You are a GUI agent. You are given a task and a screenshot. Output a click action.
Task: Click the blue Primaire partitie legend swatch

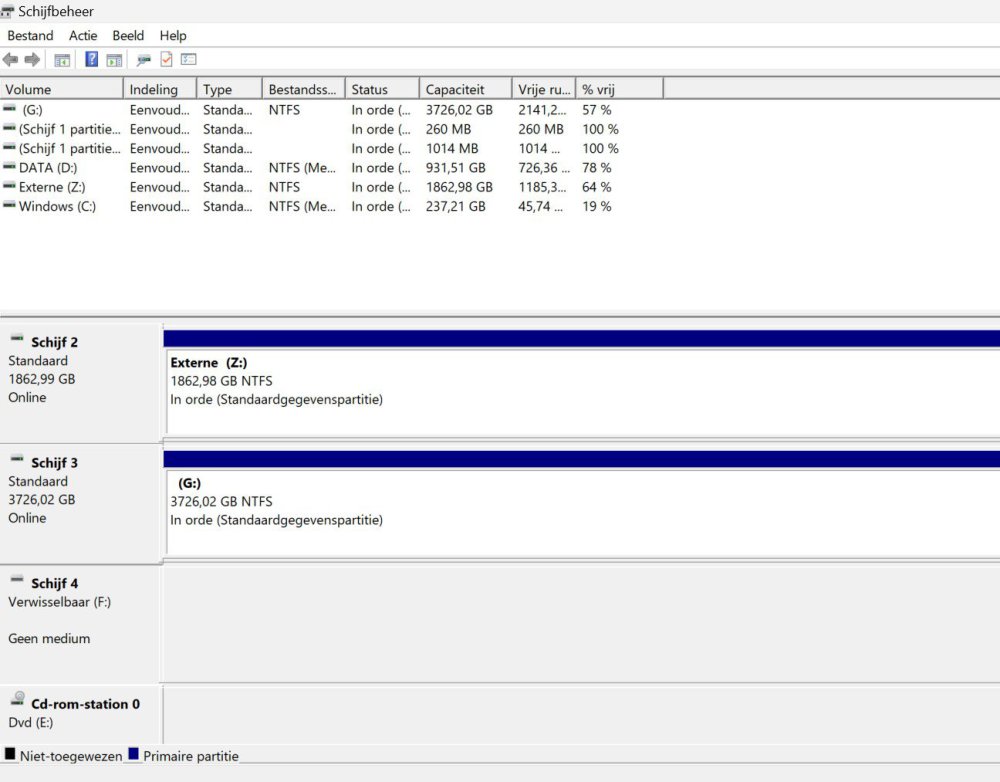[x=133, y=754]
